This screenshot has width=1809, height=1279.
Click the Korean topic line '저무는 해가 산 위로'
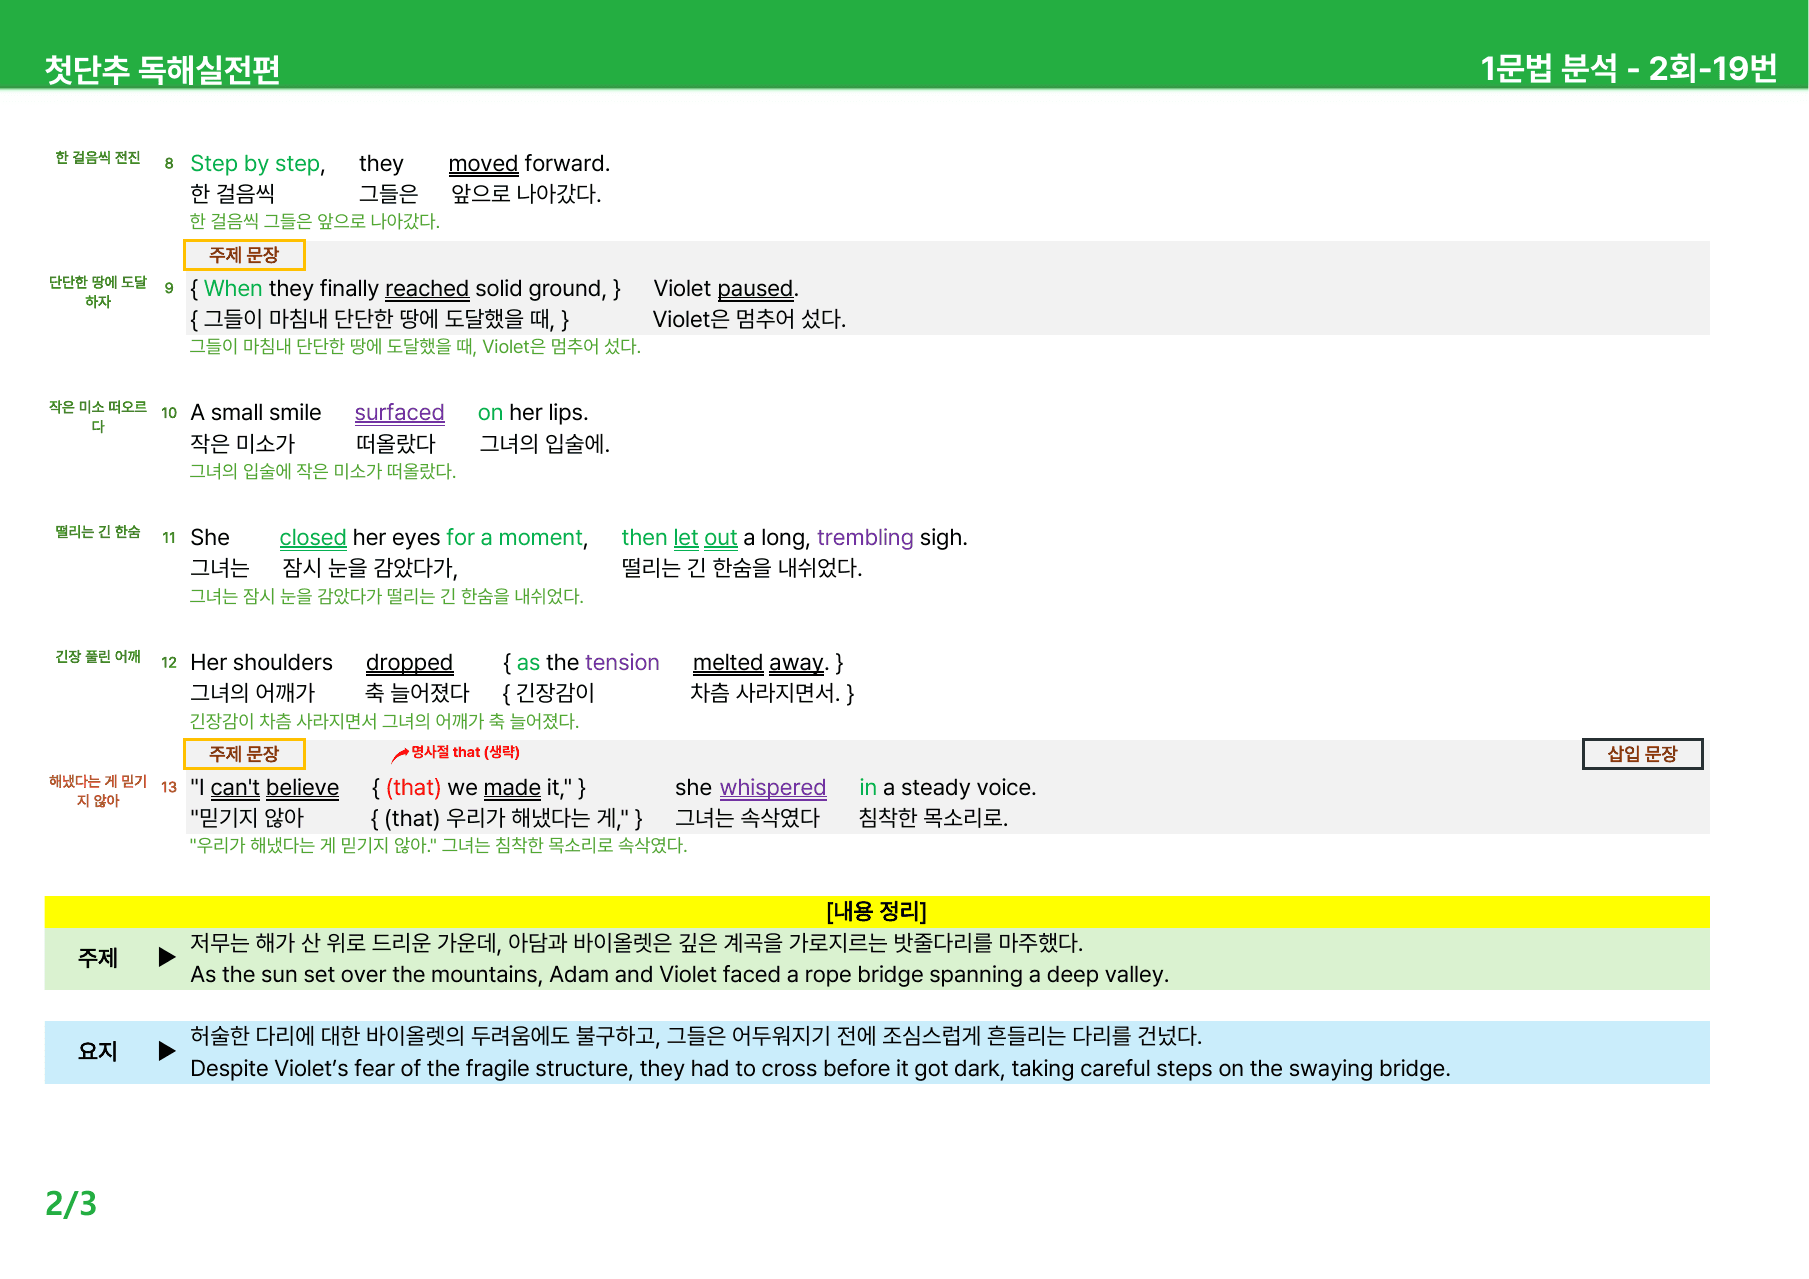pyautogui.click(x=637, y=942)
